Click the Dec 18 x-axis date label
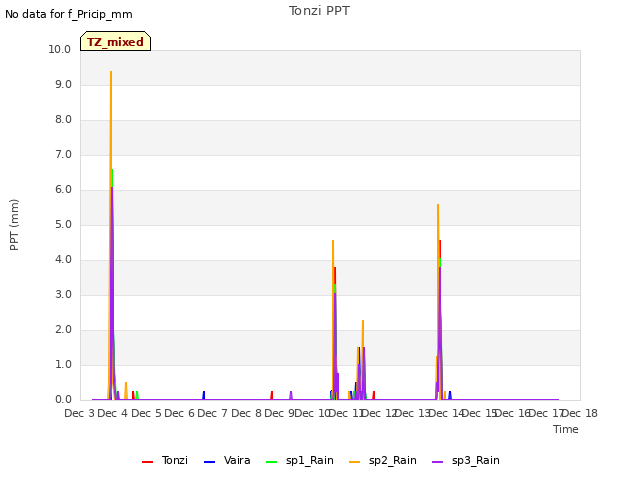Image resolution: width=640 pixels, height=480 pixels. pyautogui.click(x=580, y=413)
